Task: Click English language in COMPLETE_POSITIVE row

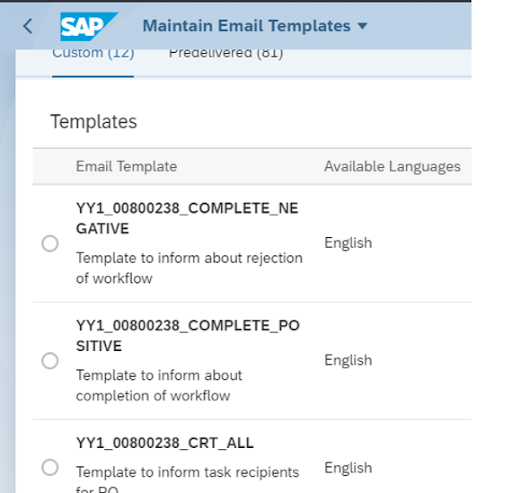Action: (348, 360)
